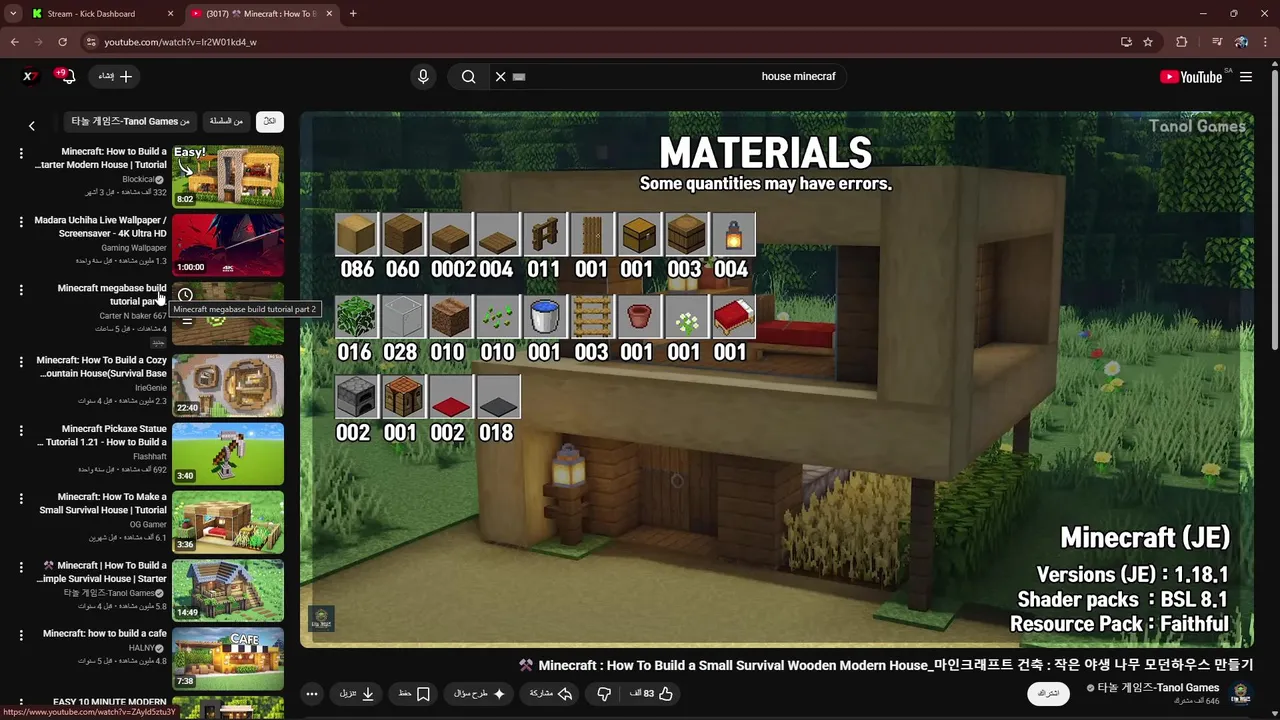The height and width of the screenshot is (720, 1280).
Task: Close the YouTube Minecraft browser tab
Action: pyautogui.click(x=329, y=14)
